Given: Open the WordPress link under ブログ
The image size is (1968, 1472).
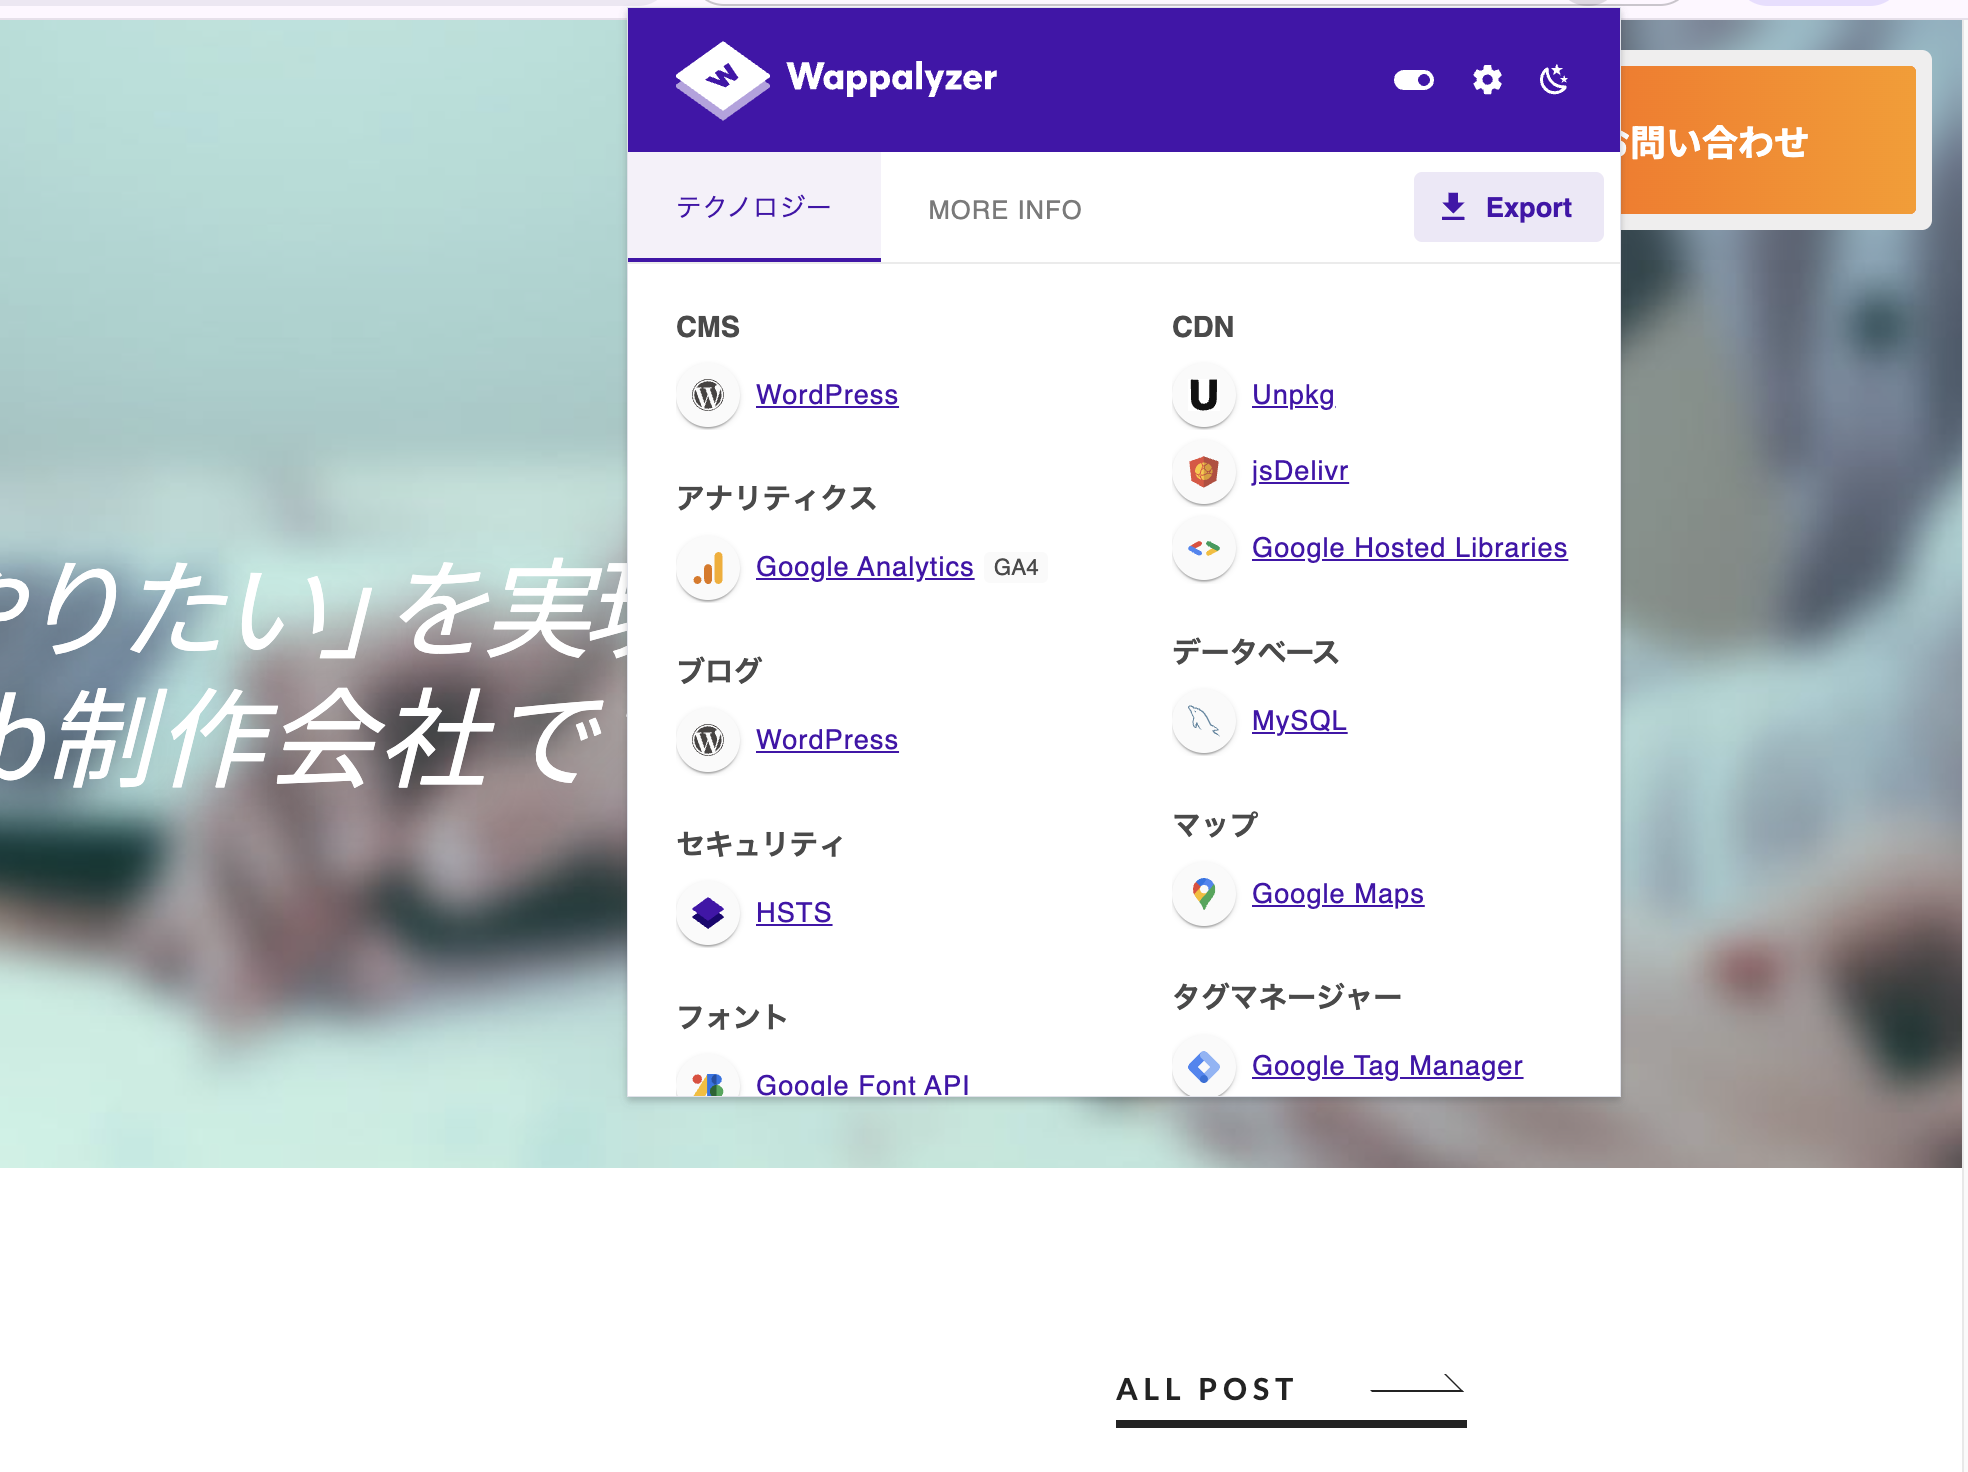Looking at the screenshot, I should click(x=827, y=740).
